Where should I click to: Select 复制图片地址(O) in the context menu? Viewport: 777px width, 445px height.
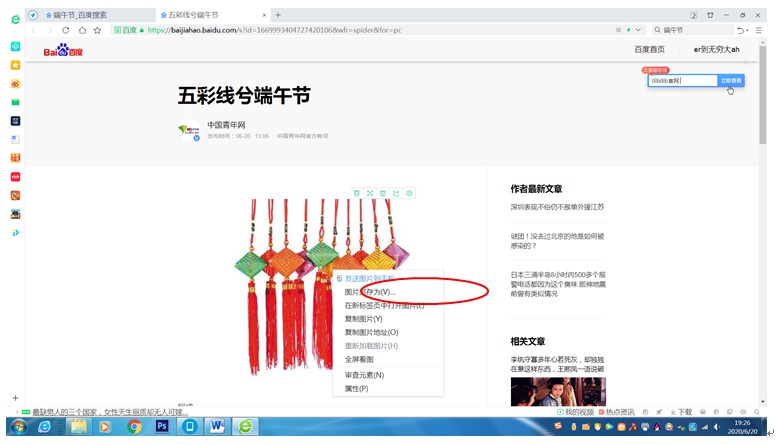pyautogui.click(x=371, y=332)
